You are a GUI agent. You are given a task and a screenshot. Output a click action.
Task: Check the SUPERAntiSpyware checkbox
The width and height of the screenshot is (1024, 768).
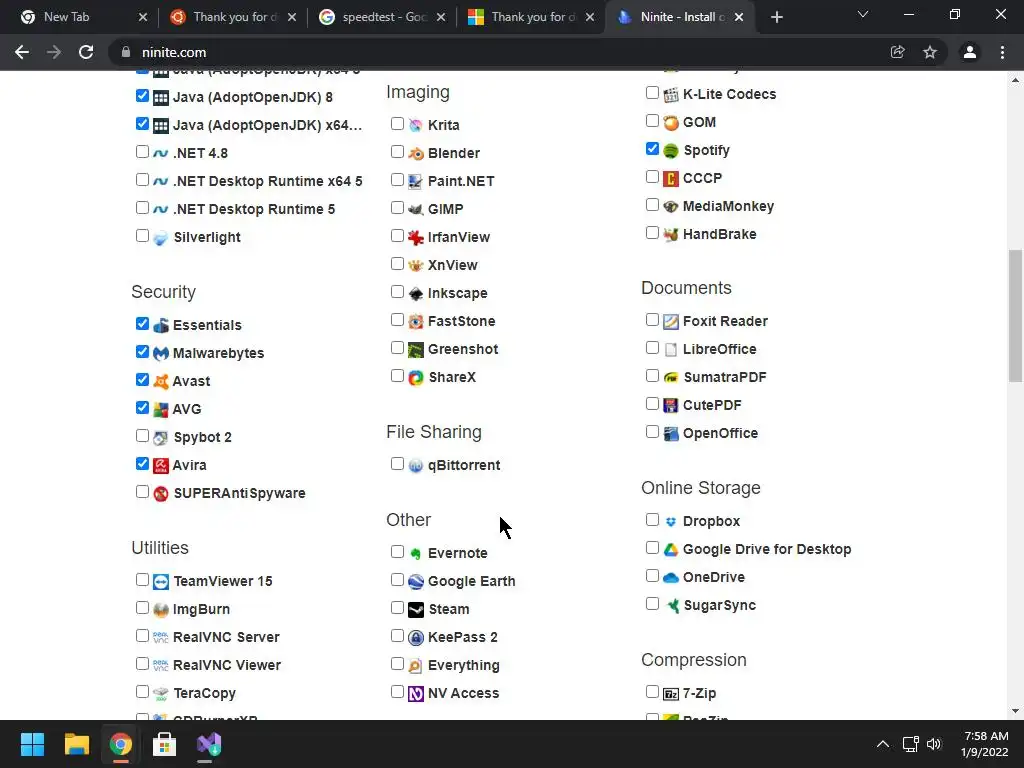point(142,492)
